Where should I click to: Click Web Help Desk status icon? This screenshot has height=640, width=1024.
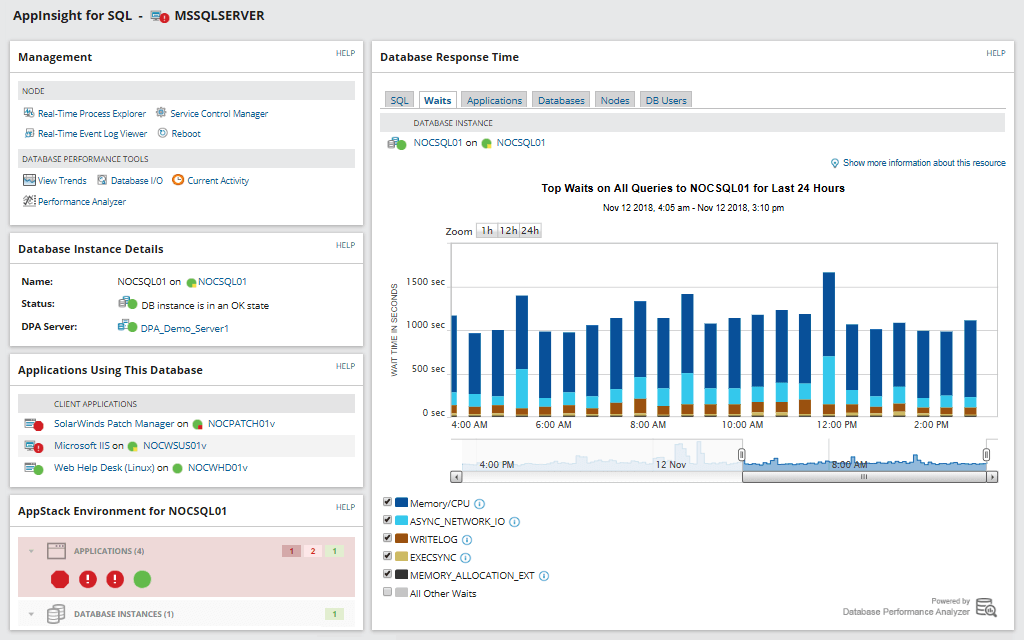pyautogui.click(x=34, y=468)
